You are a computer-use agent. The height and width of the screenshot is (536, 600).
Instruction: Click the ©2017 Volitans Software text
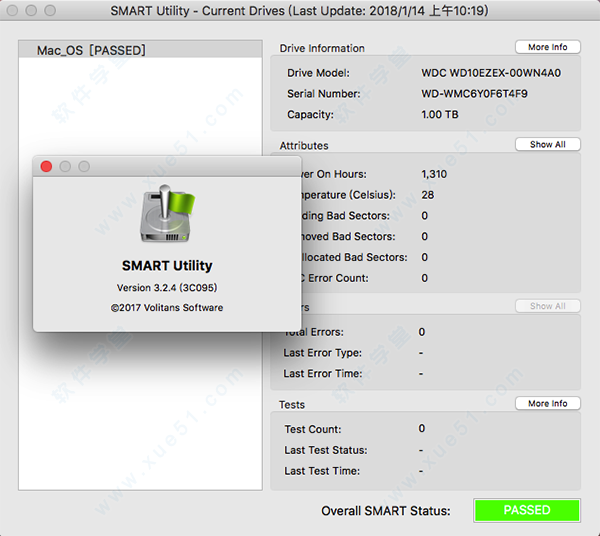pos(167,308)
